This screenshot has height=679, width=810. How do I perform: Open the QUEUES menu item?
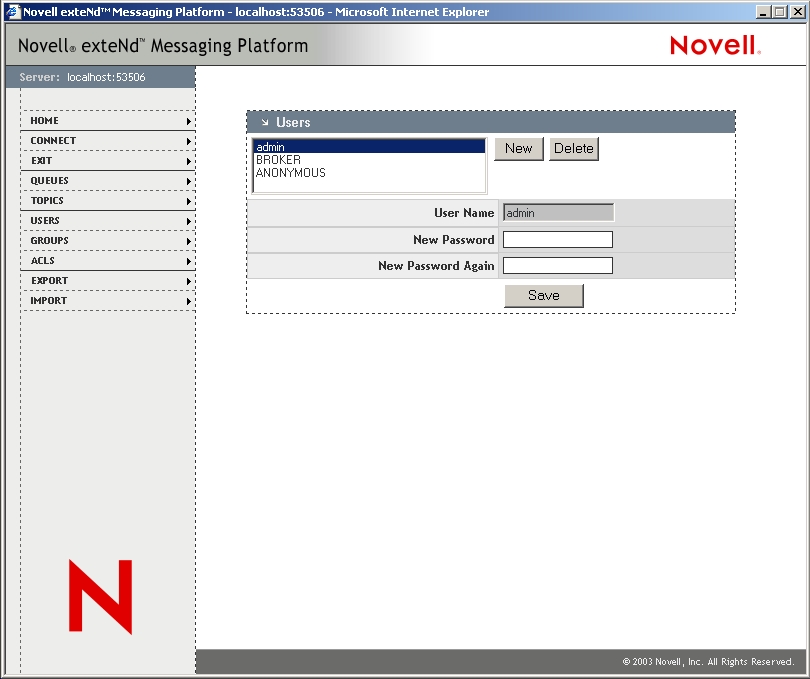pos(107,180)
